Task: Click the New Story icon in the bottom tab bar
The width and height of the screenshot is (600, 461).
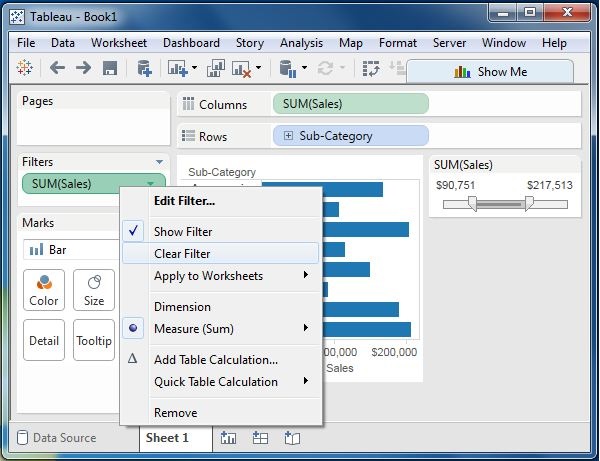Action: (x=292, y=438)
